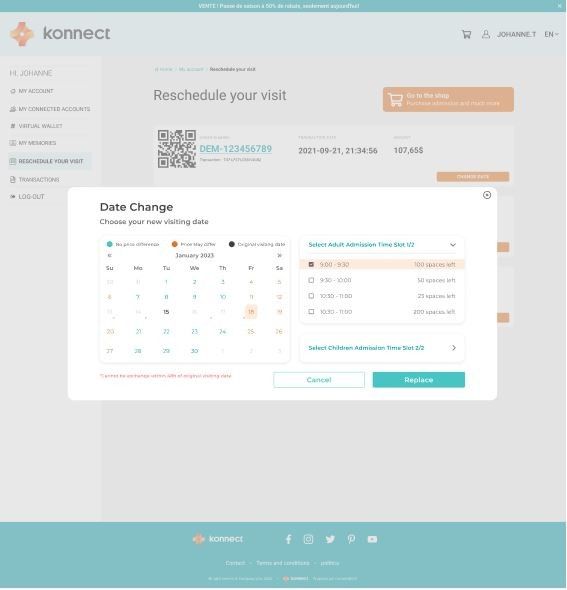Advance calendar to next month

pyautogui.click(x=279, y=255)
